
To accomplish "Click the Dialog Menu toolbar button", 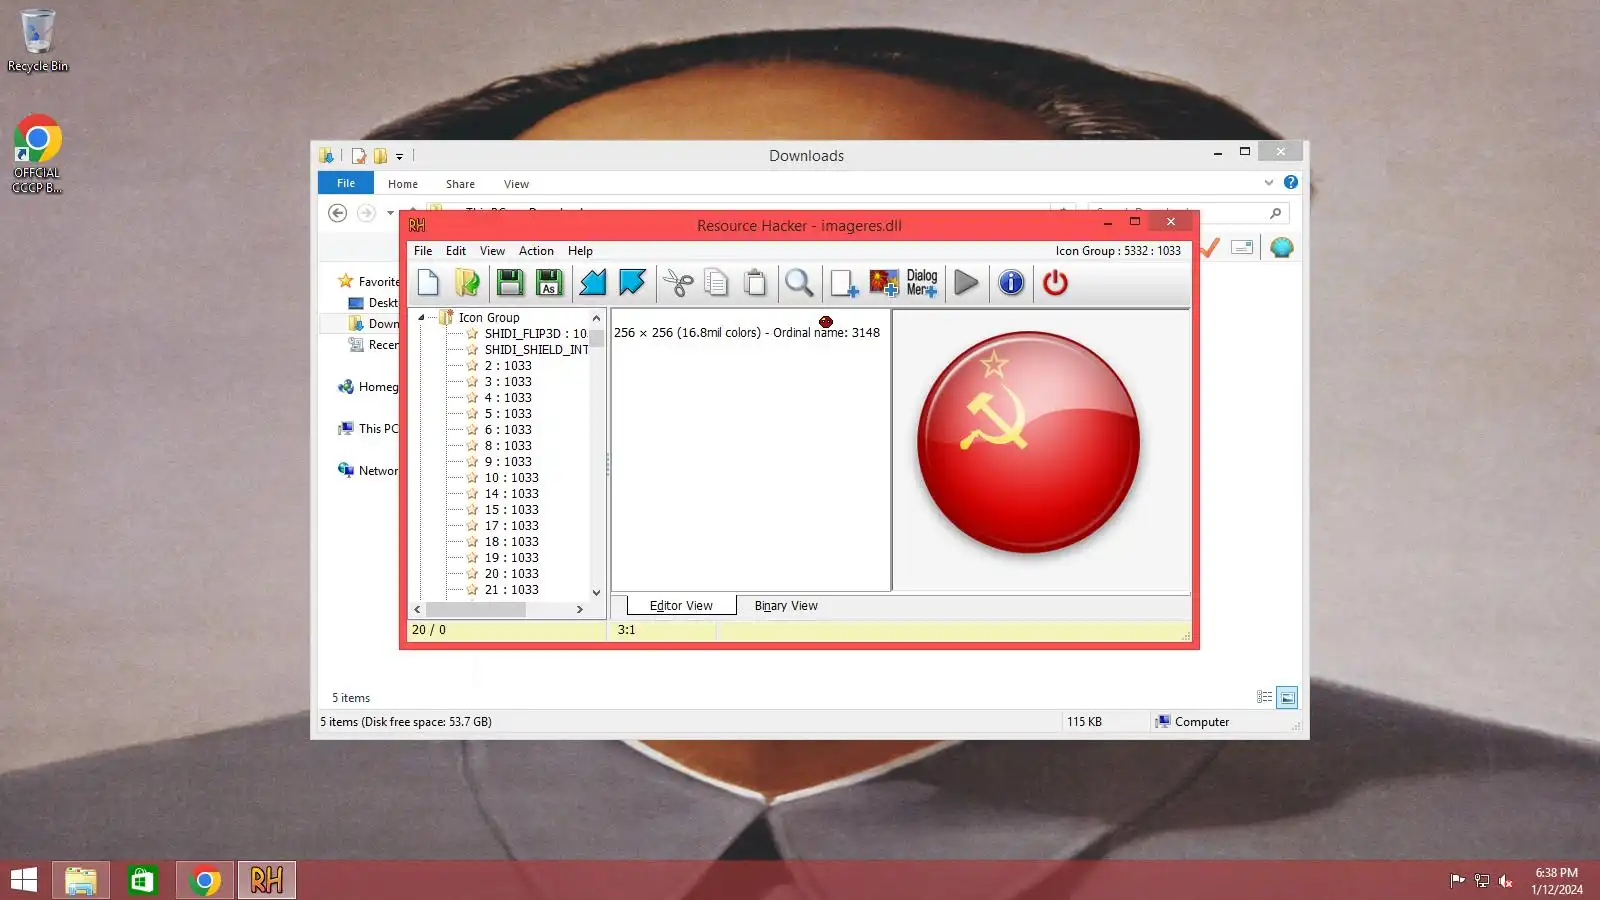I will click(x=922, y=283).
